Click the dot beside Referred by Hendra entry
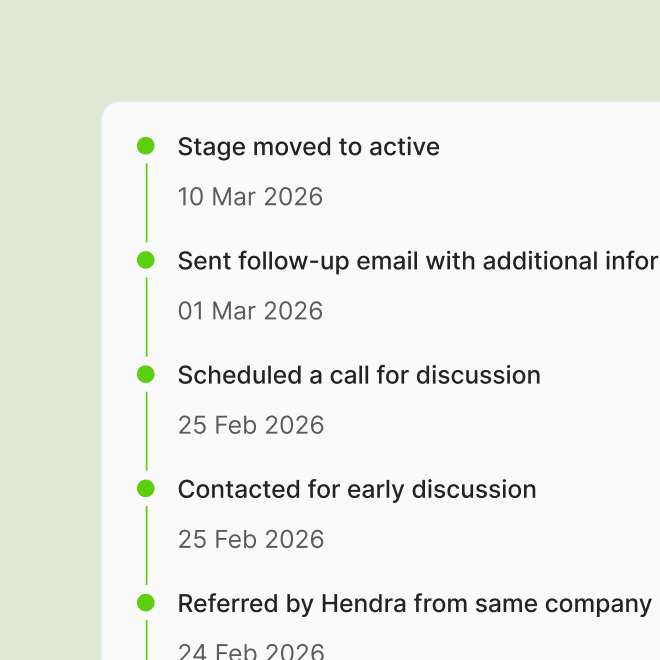This screenshot has width=660, height=660. [x=146, y=603]
